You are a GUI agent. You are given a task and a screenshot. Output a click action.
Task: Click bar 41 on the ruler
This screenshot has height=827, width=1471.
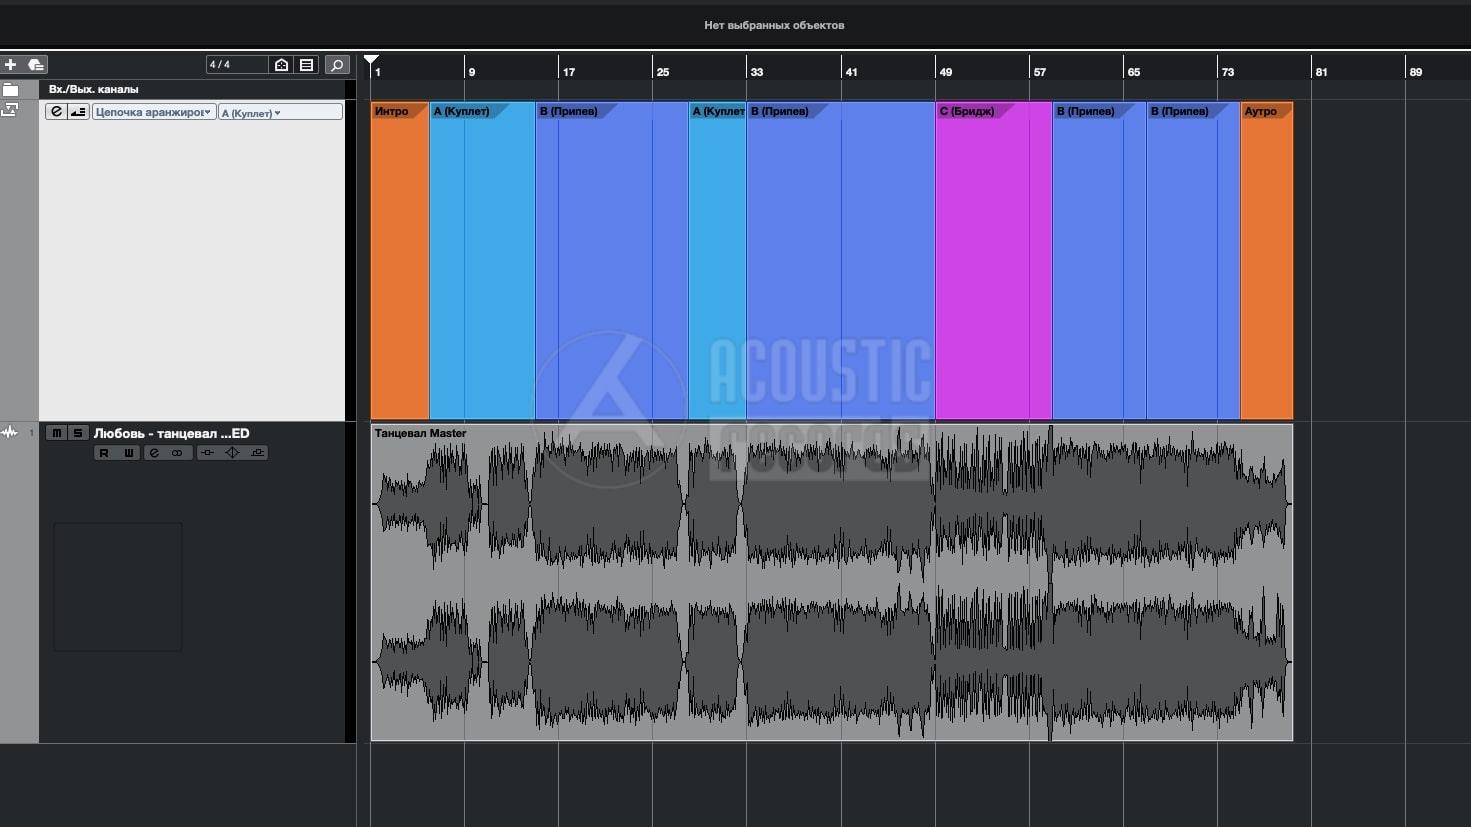(850, 72)
